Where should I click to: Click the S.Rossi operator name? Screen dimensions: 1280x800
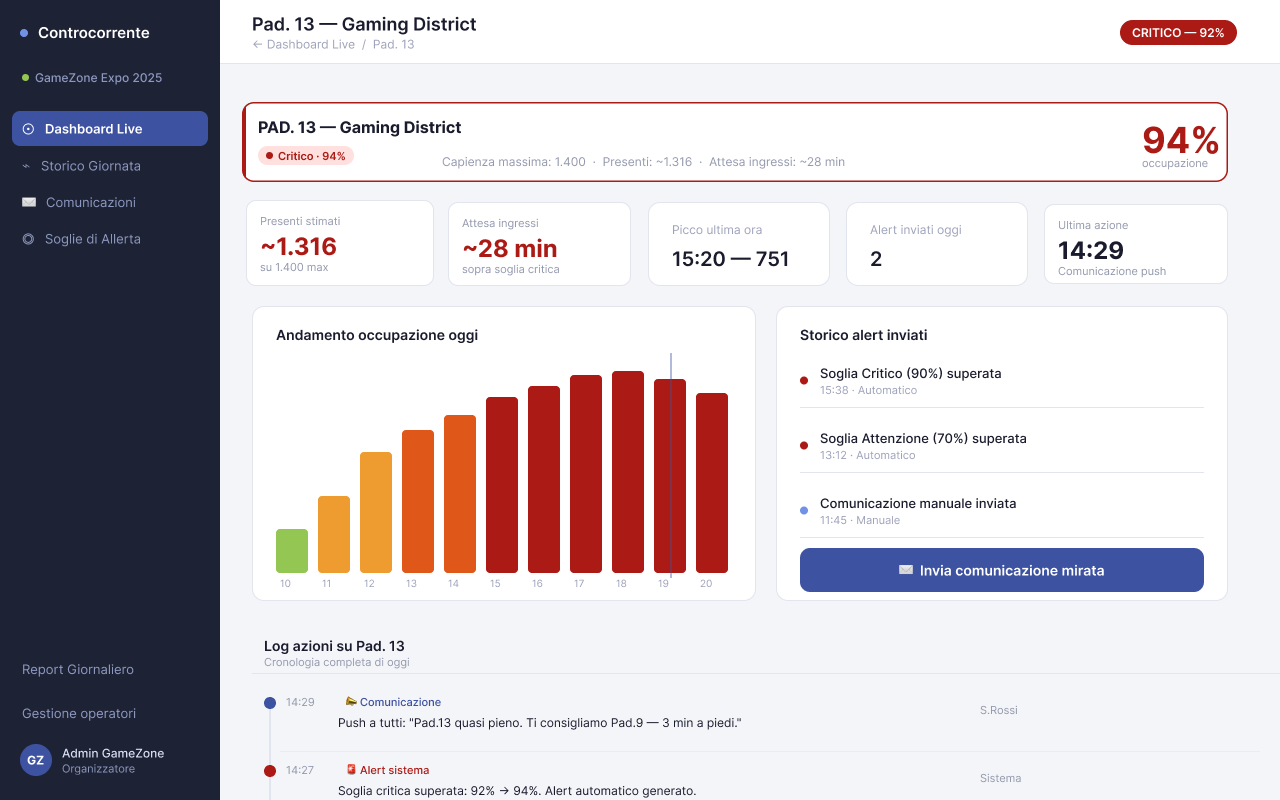click(x=999, y=710)
